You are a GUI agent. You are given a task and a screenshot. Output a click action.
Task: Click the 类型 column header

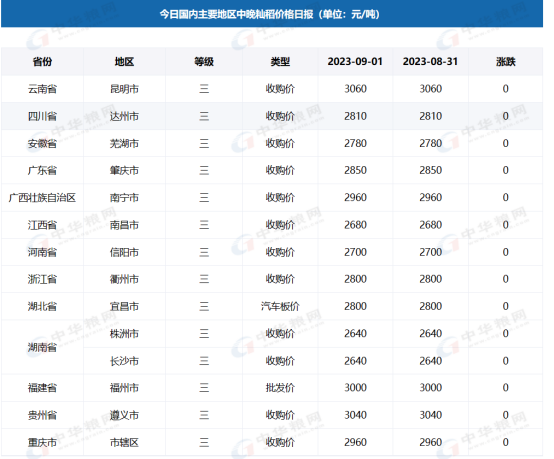[280, 61]
